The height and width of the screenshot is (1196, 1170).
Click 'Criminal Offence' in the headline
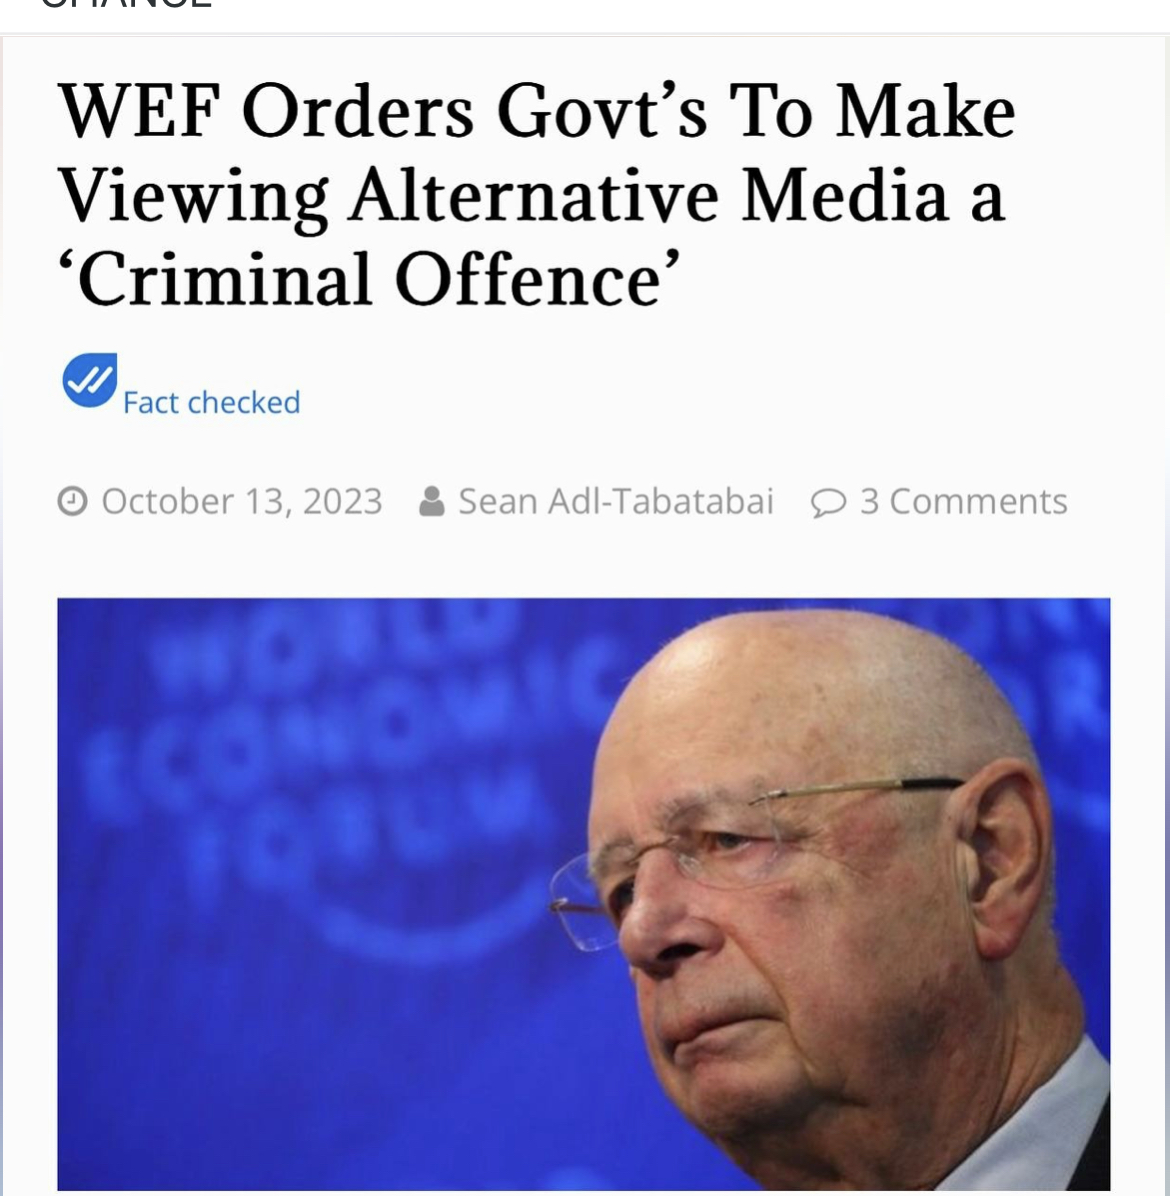369,279
